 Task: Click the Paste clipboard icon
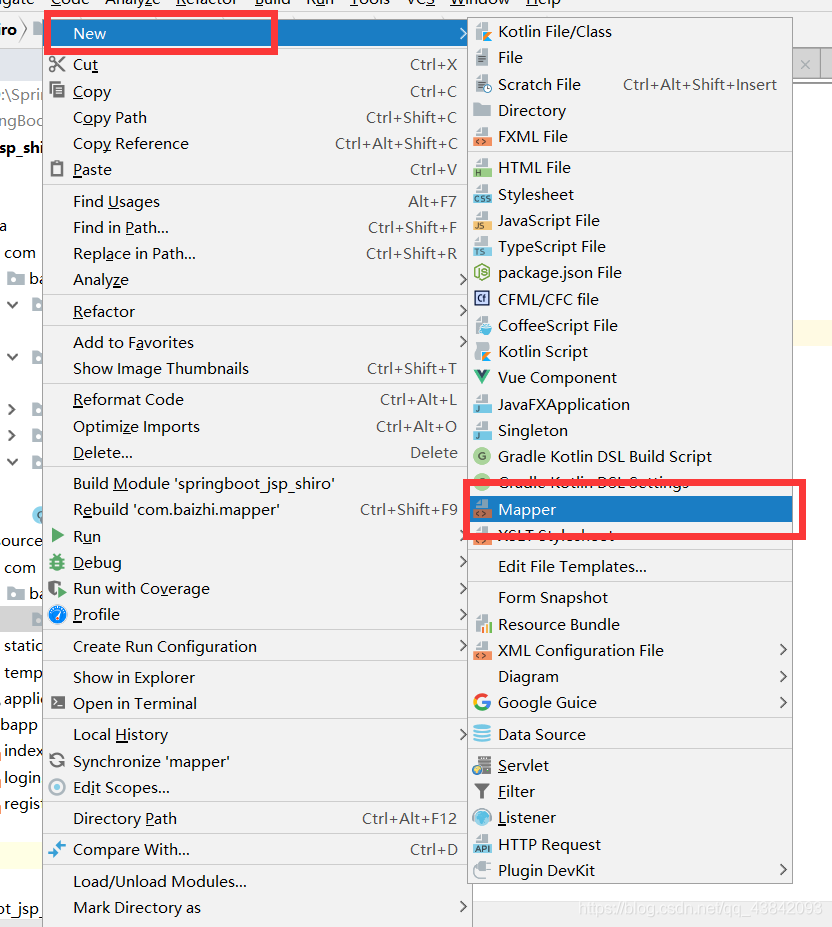coord(57,169)
